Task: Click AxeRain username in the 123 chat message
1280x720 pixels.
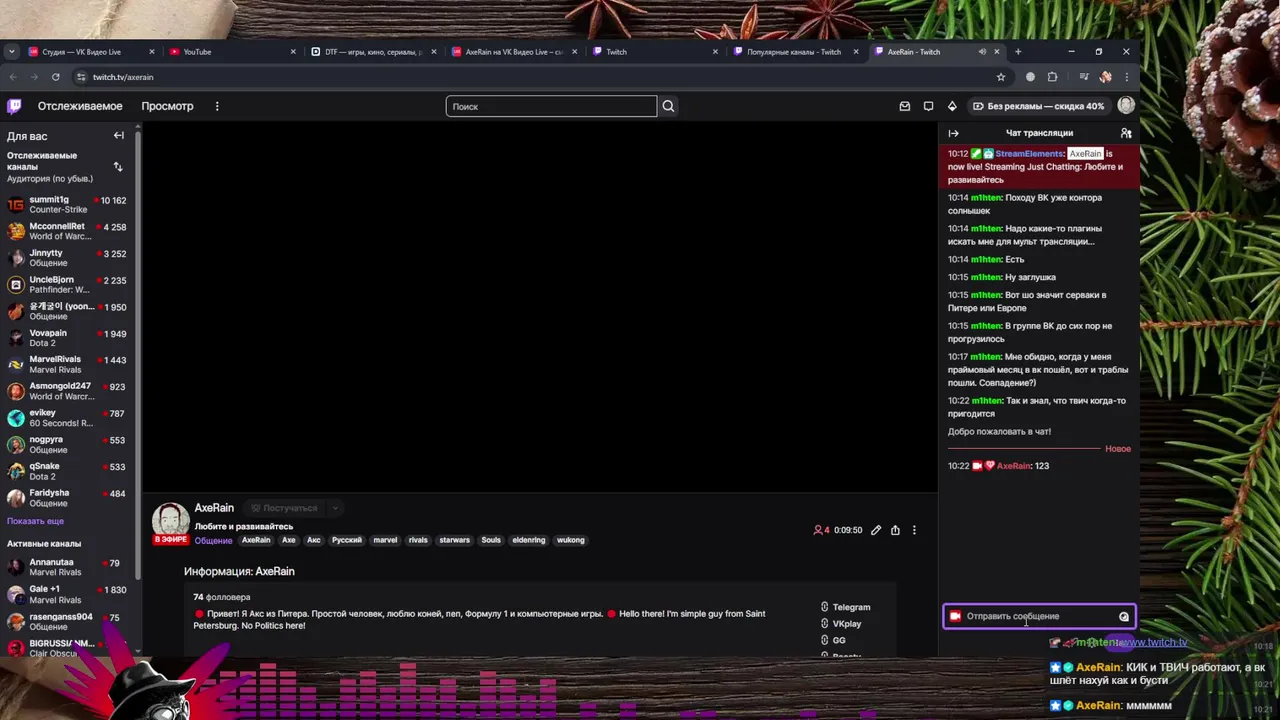Action: coord(1012,466)
